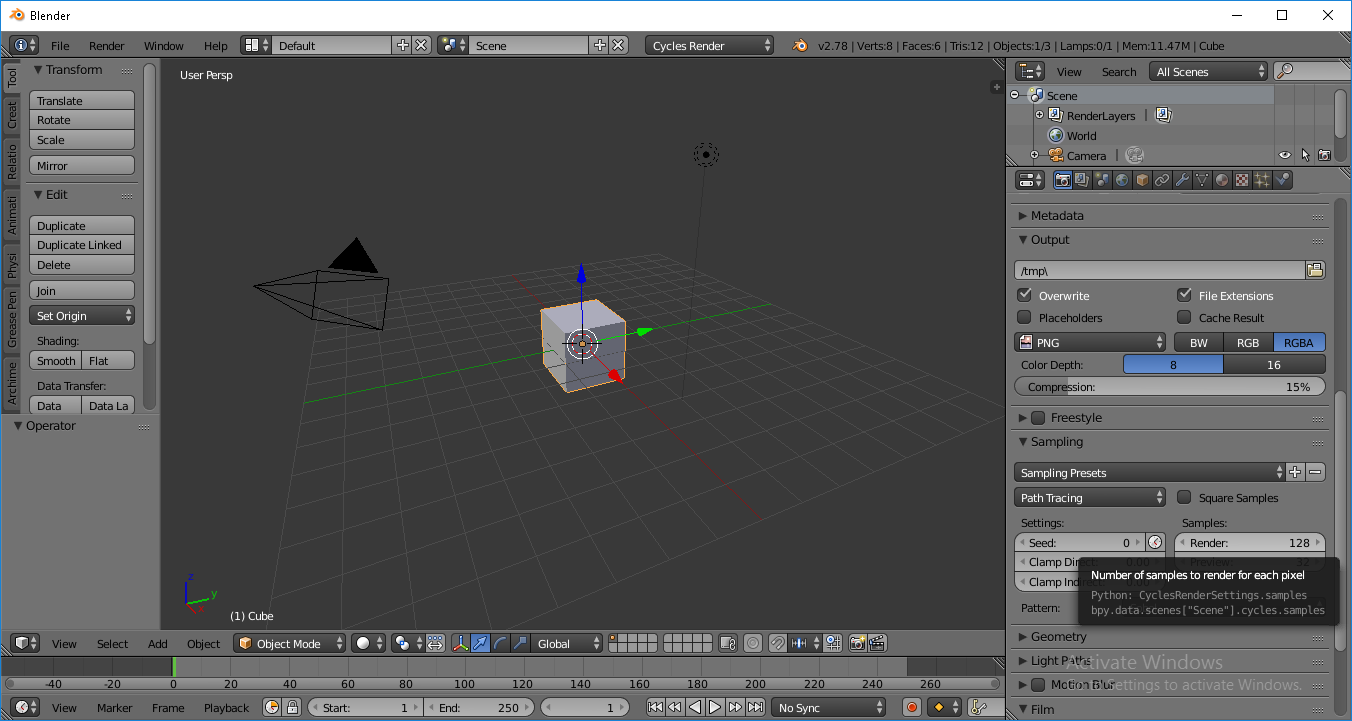This screenshot has width=1352, height=721.
Task: Click the OpenGL render image camera icon
Action: [857, 643]
